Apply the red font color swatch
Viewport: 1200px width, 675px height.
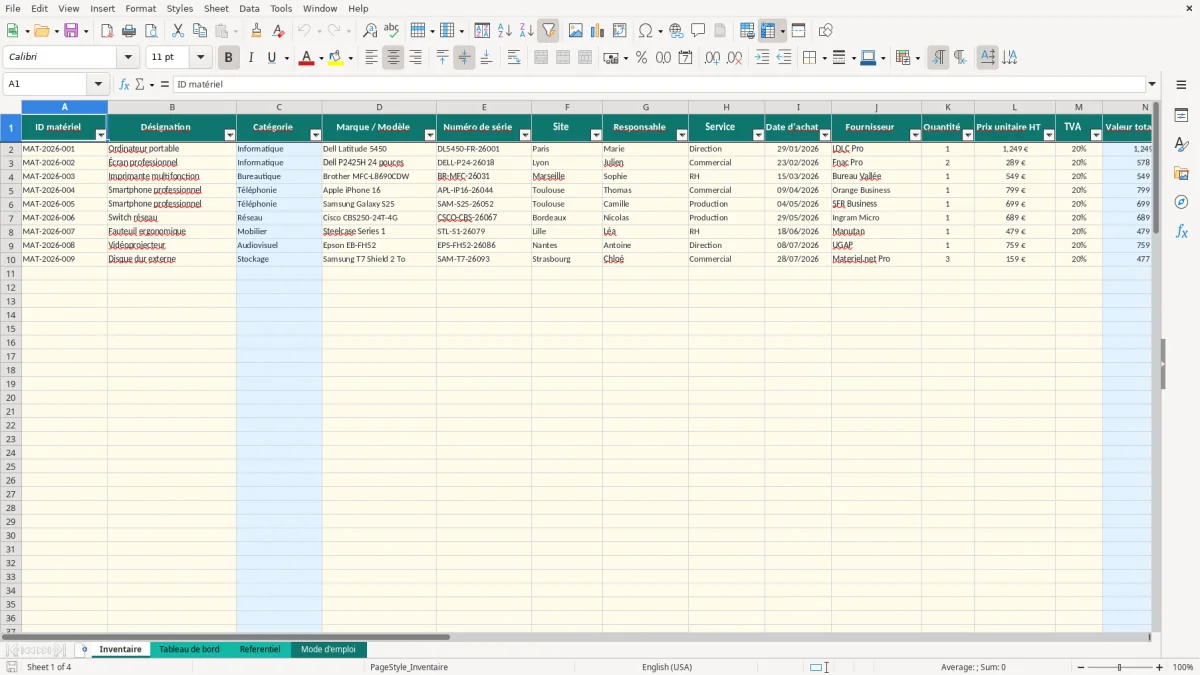[306, 58]
